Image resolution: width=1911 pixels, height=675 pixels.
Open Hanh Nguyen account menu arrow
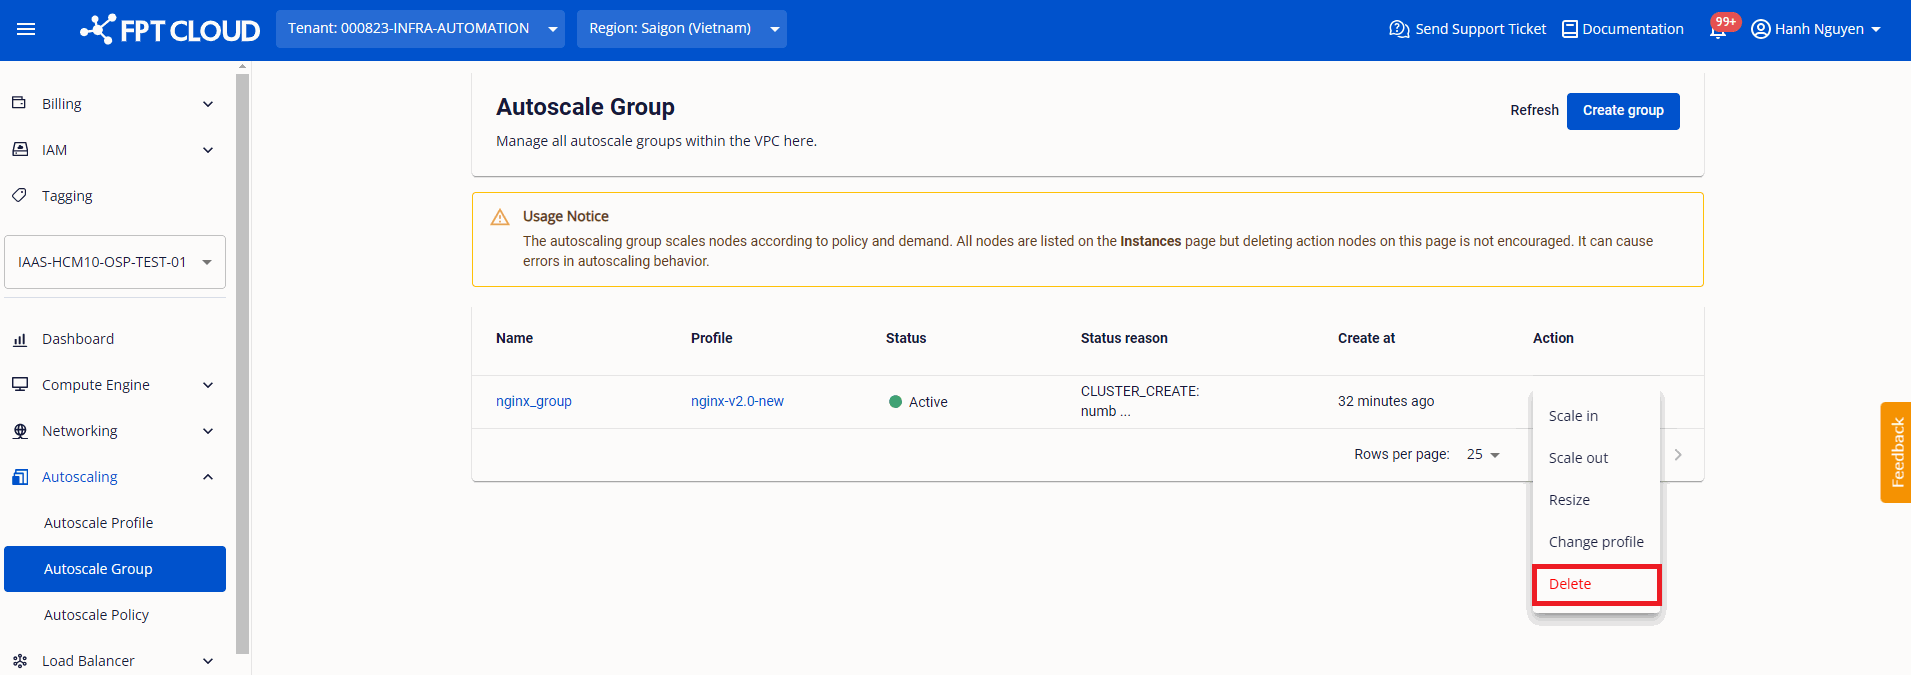click(x=1876, y=29)
